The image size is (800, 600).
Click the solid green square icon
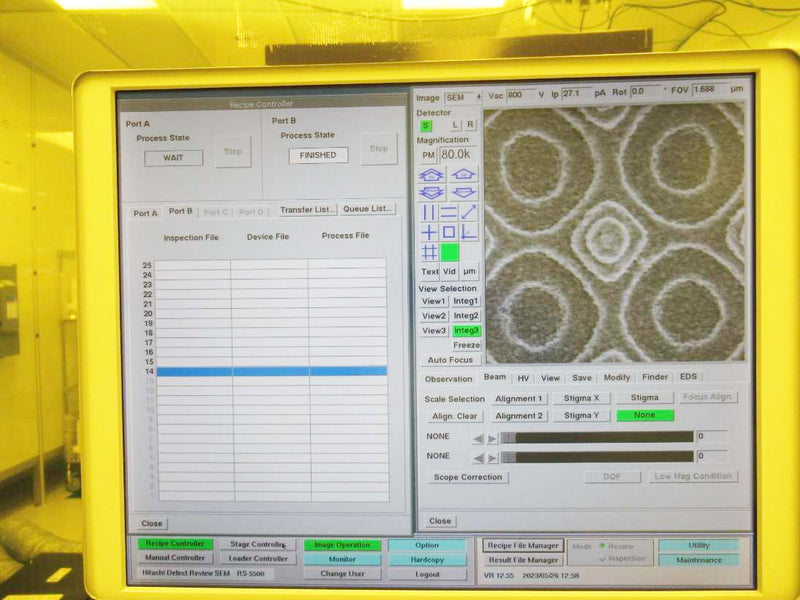[x=449, y=252]
